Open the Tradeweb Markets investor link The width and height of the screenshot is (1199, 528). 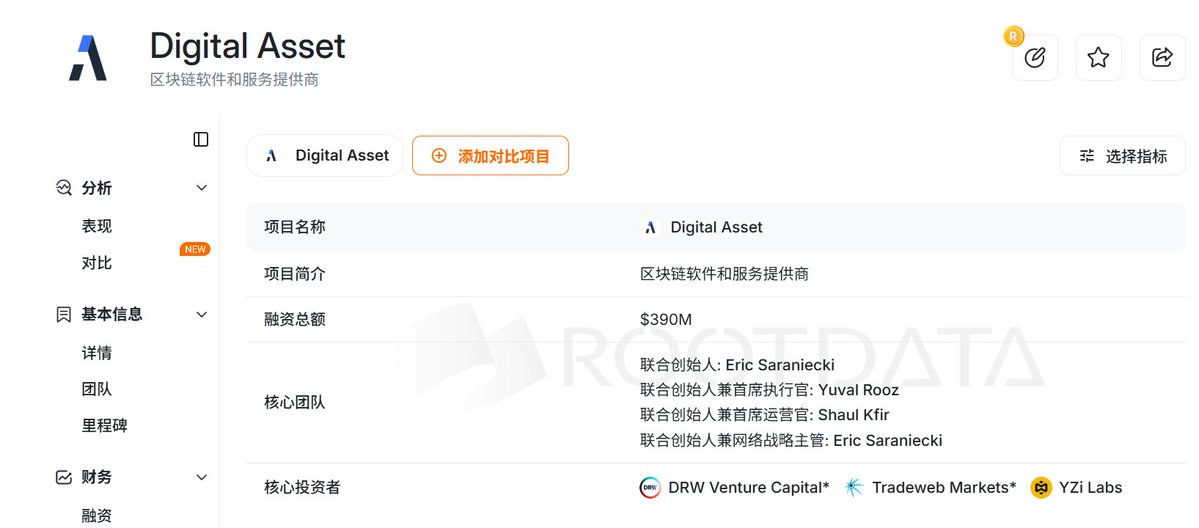[943, 488]
